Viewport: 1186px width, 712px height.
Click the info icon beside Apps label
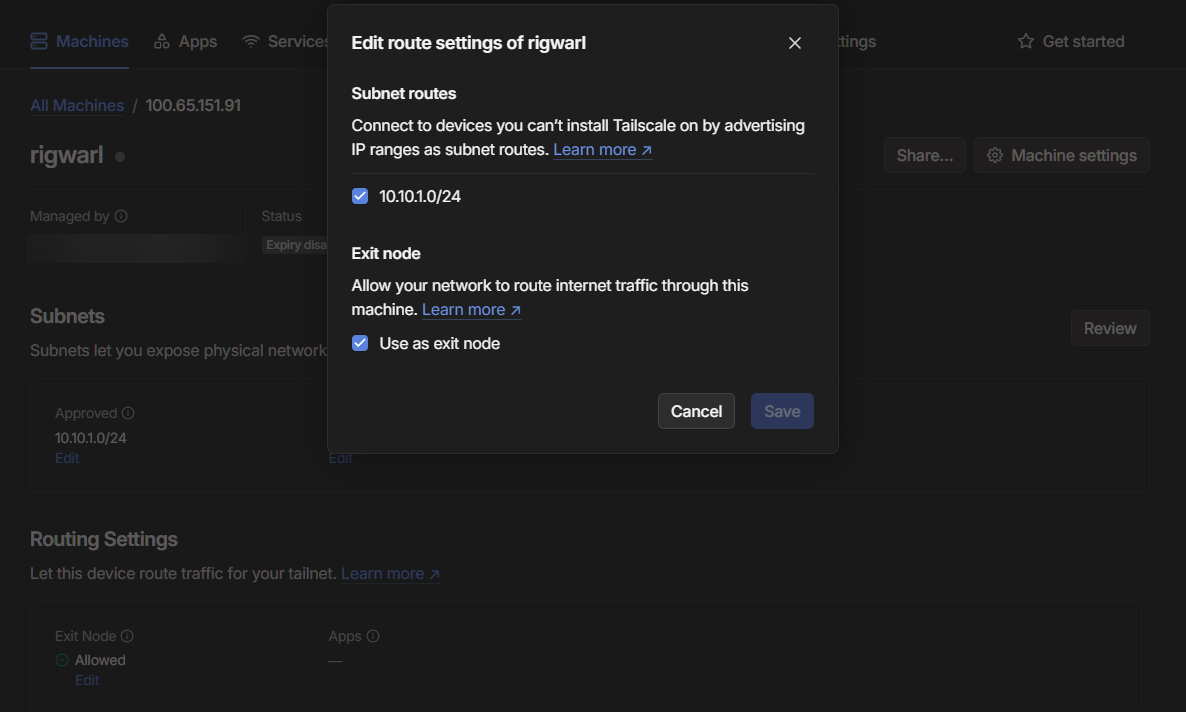(x=373, y=636)
